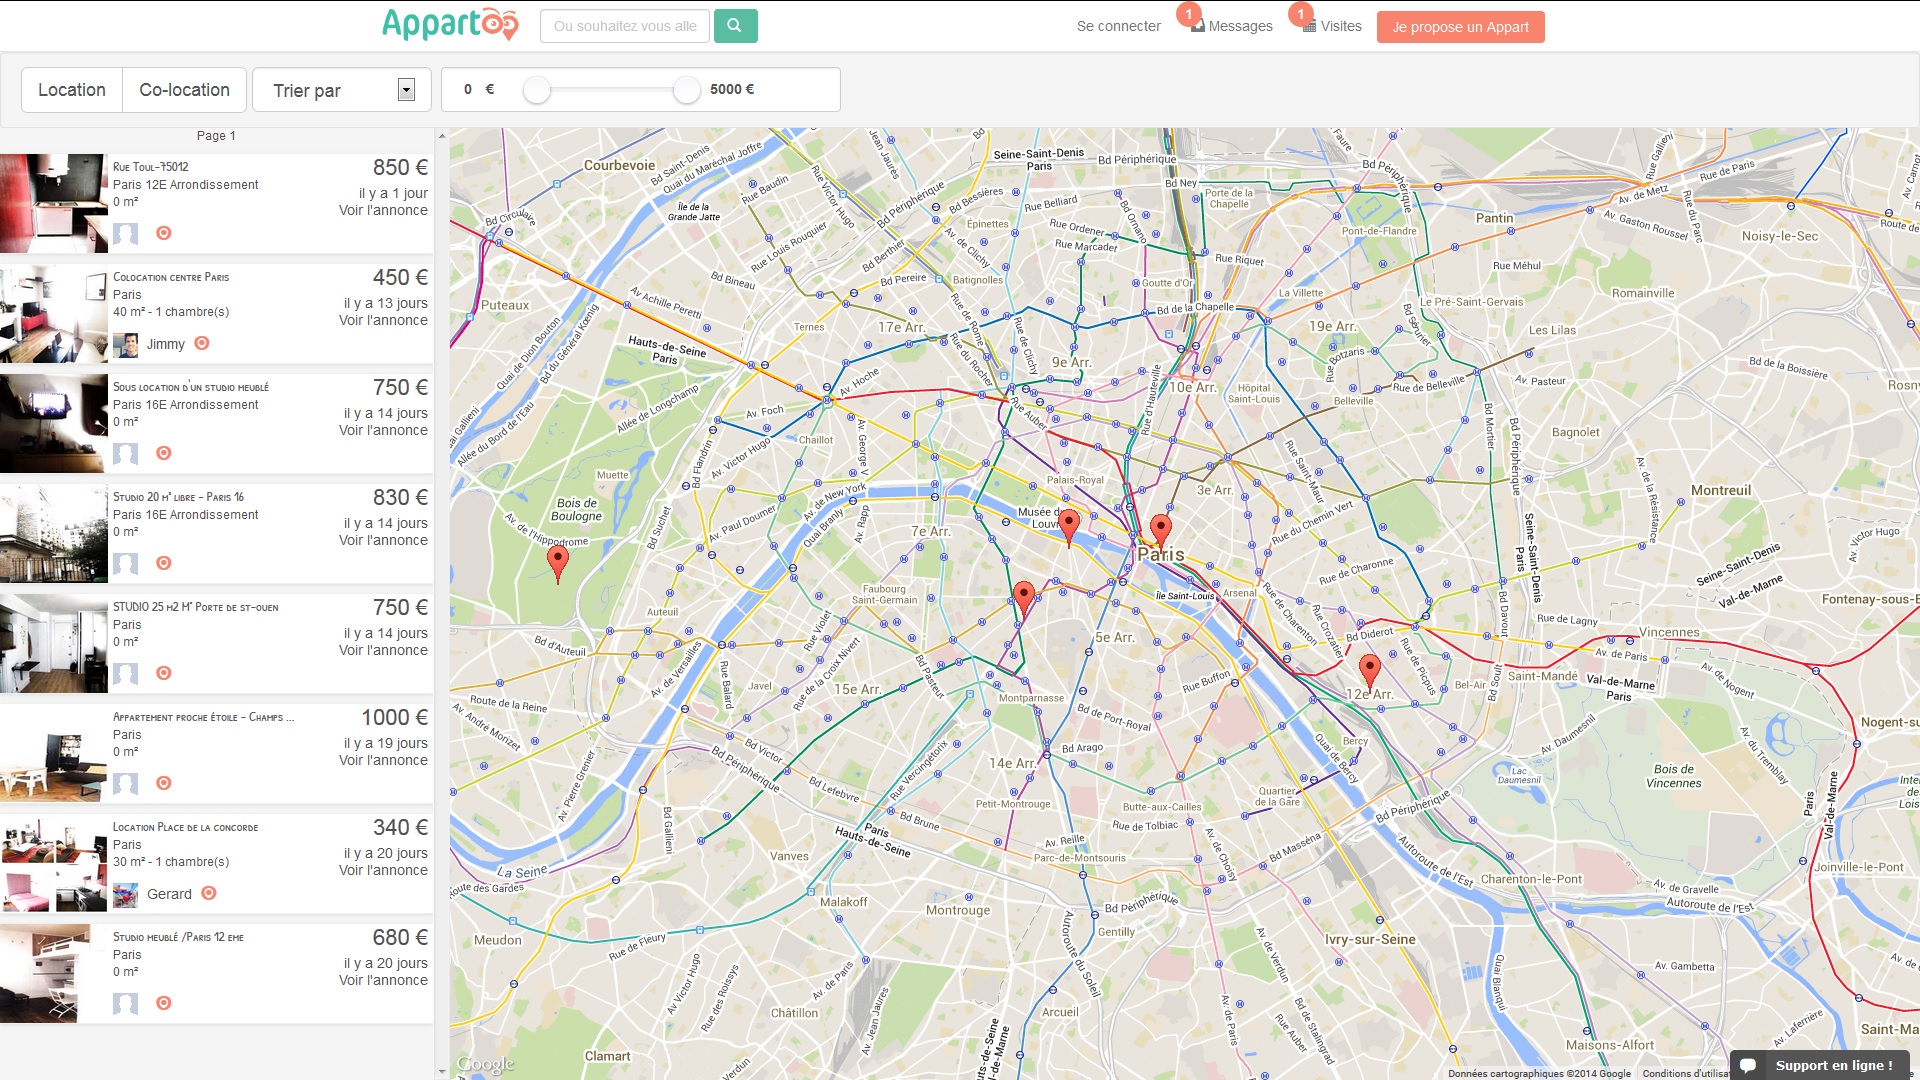
Task: Click the red target icon next to Gerard
Action: point(209,893)
